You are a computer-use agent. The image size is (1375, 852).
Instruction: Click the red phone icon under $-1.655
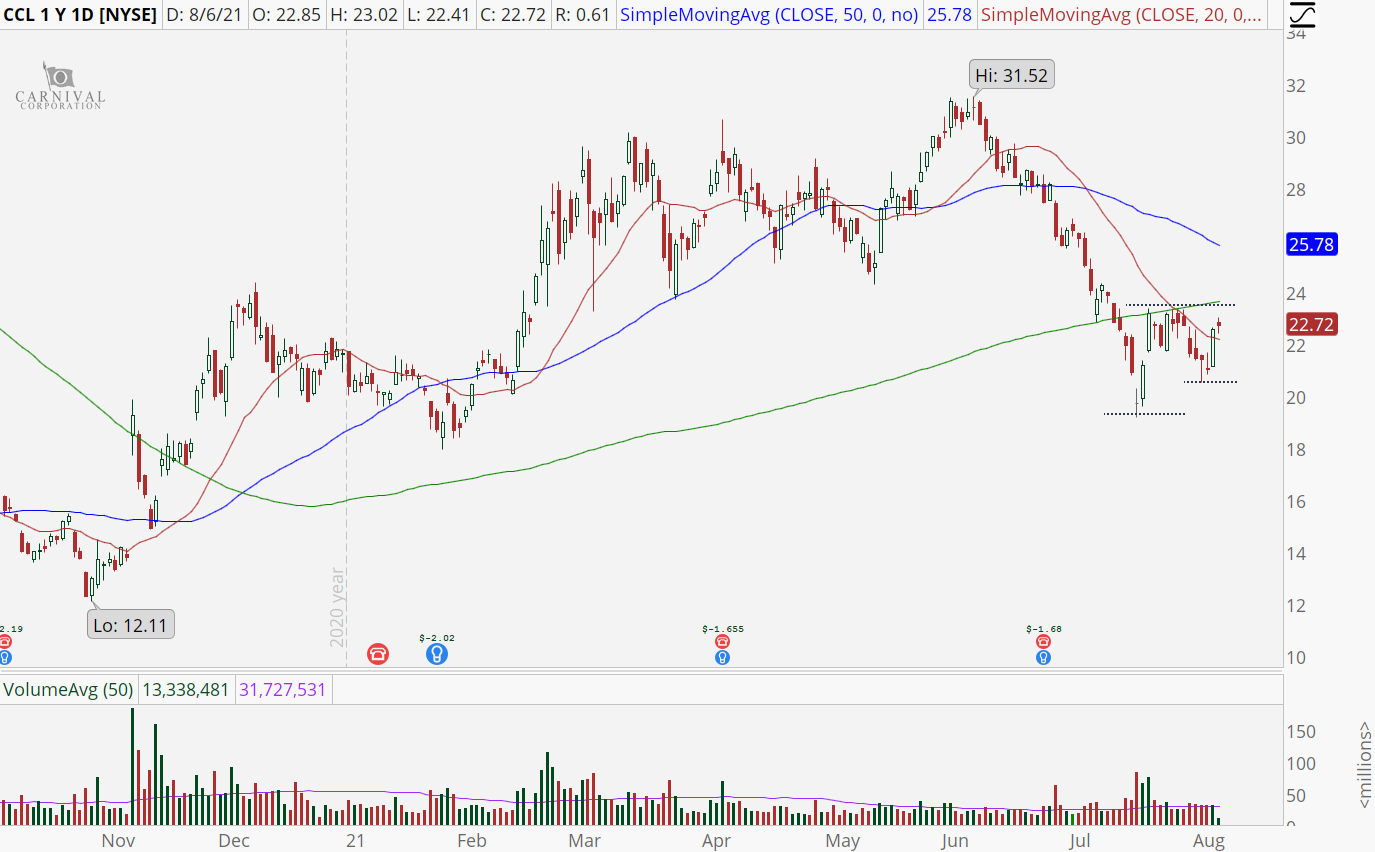722,643
